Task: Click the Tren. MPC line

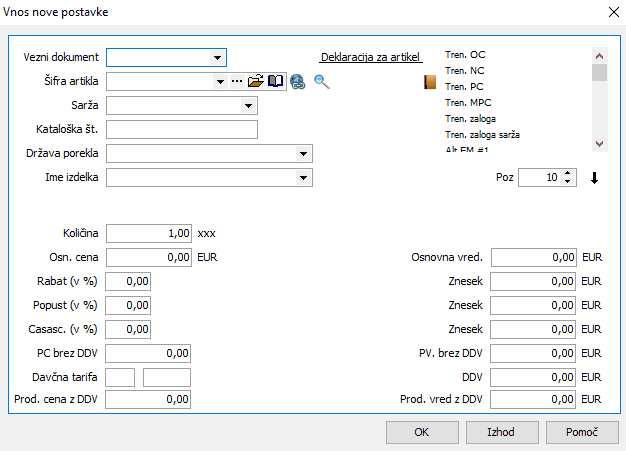Action: (x=468, y=103)
